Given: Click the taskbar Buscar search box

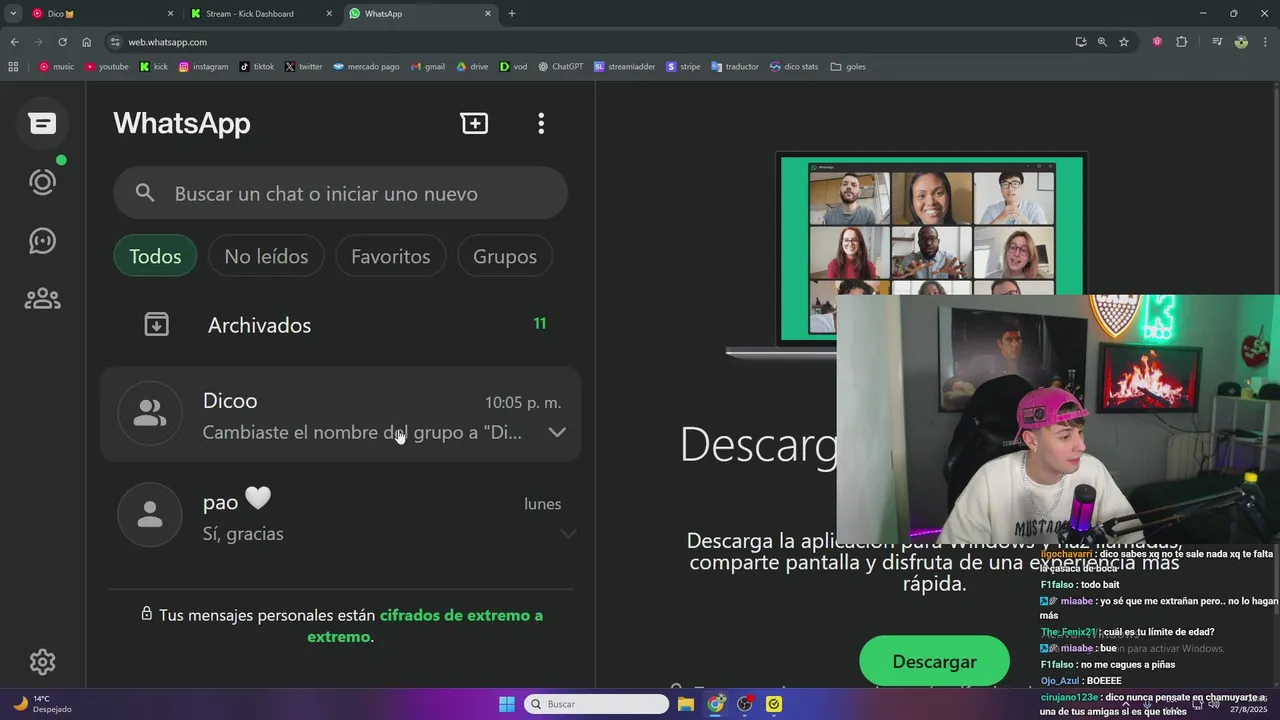Looking at the screenshot, I should click(597, 704).
